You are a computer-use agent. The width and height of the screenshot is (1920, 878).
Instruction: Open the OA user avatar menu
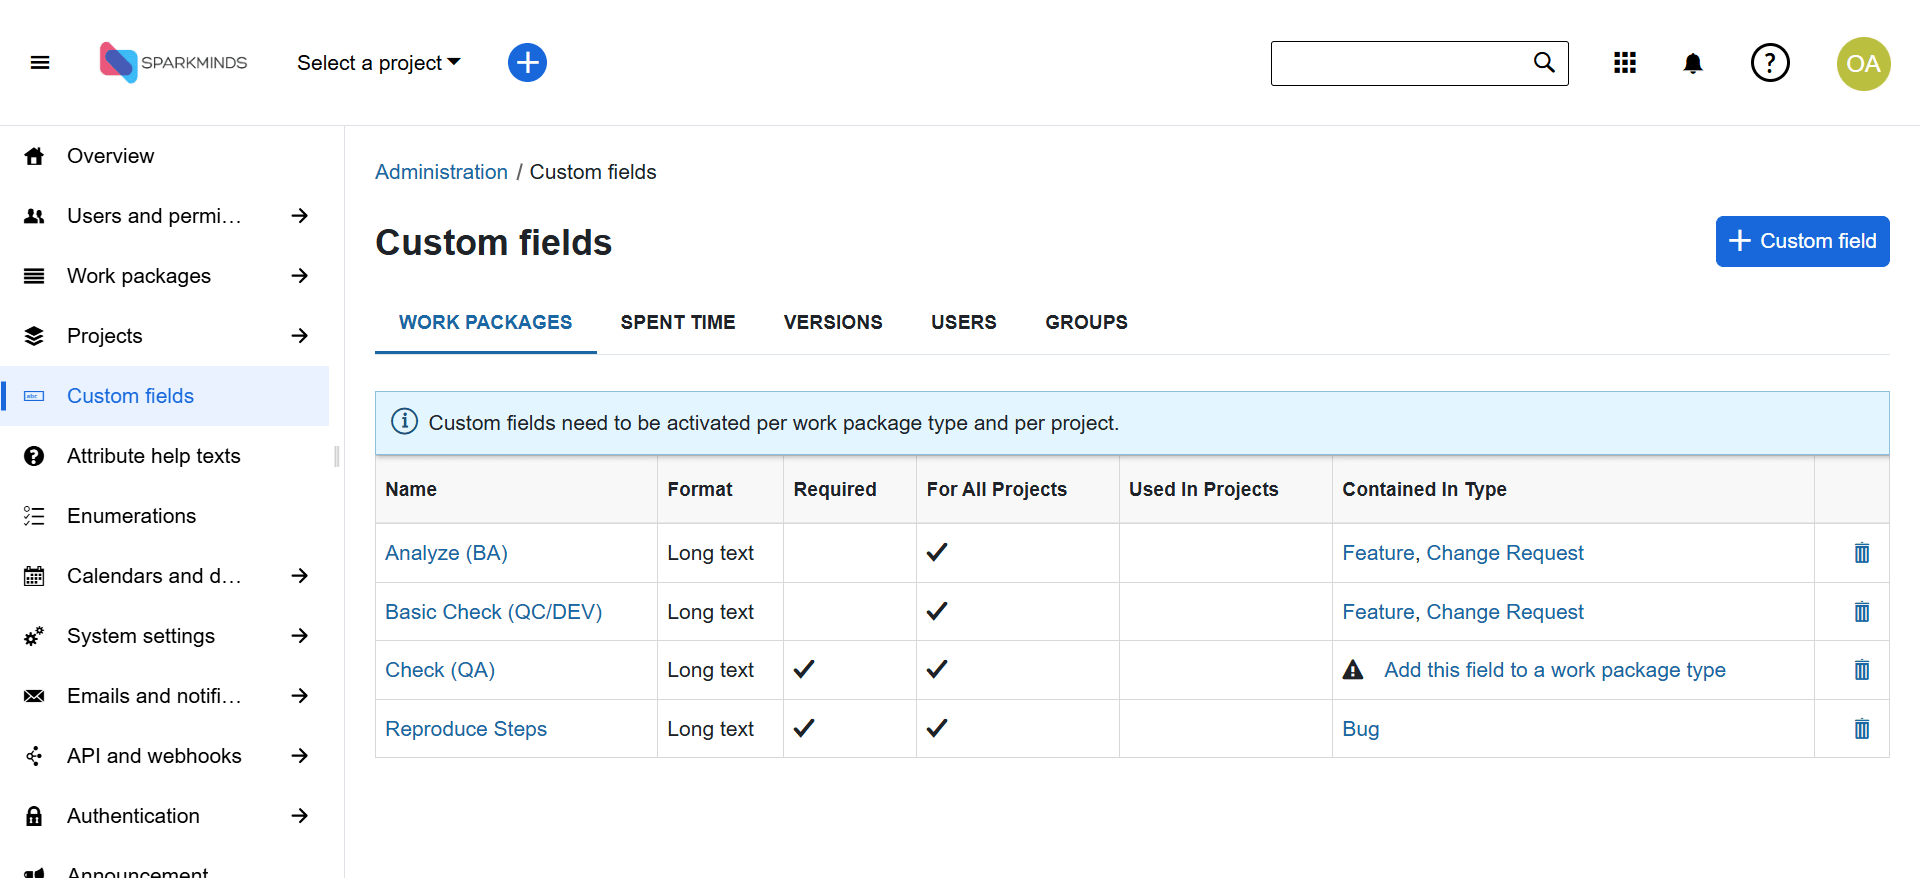(1863, 64)
